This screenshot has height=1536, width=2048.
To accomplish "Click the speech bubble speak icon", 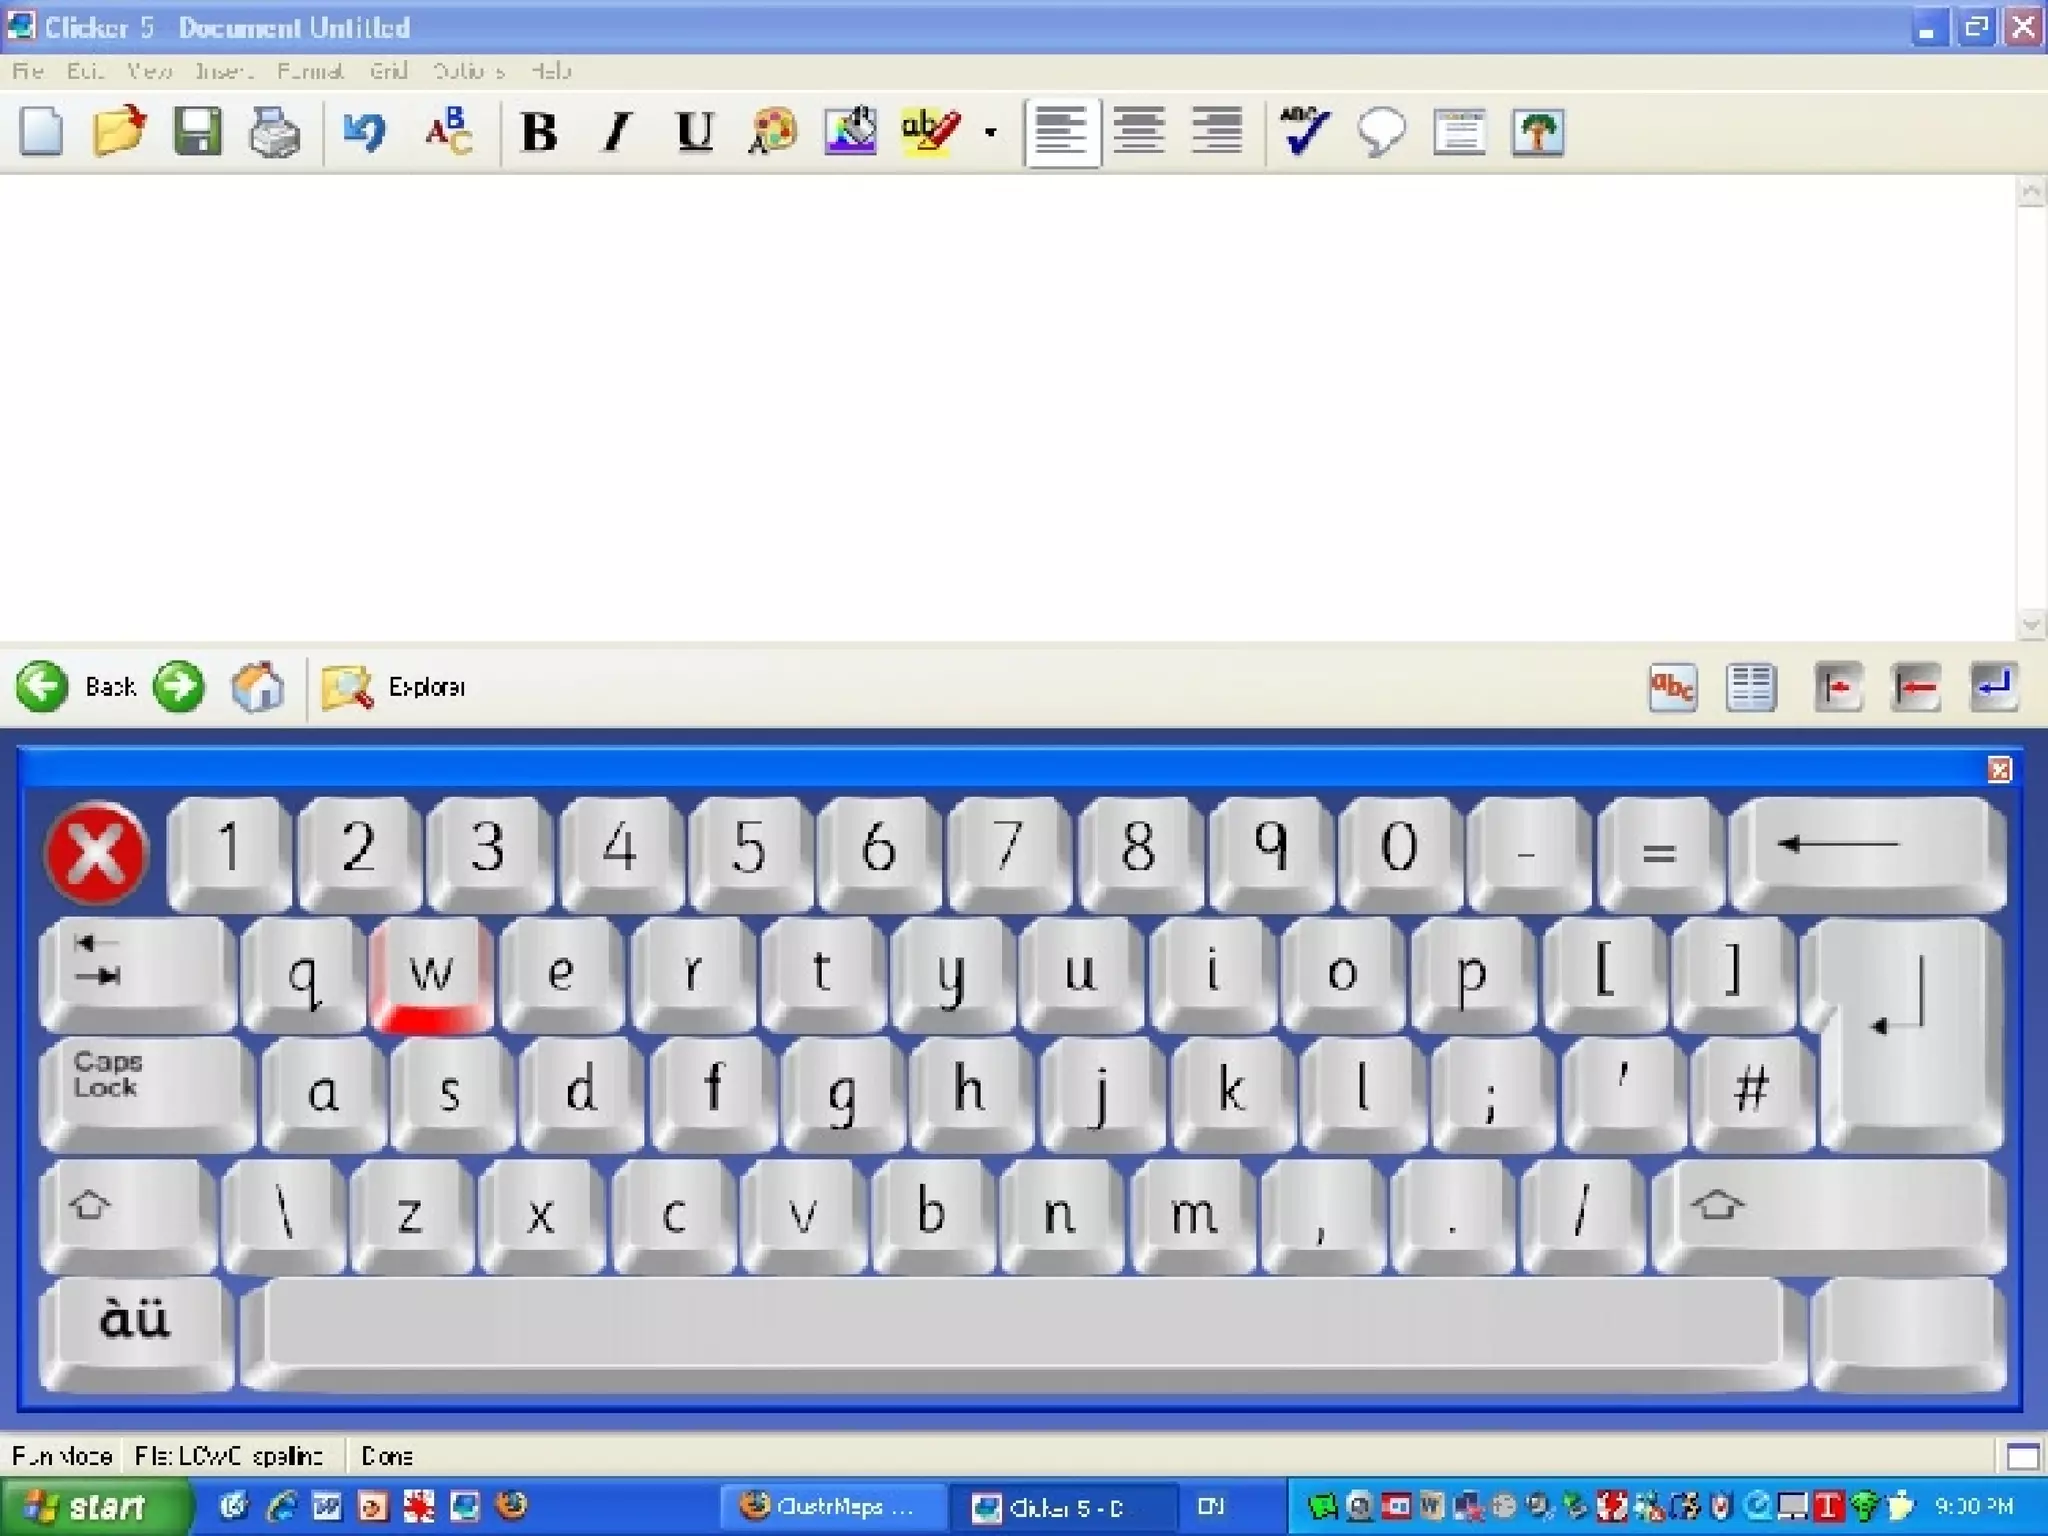I will click(x=1381, y=131).
